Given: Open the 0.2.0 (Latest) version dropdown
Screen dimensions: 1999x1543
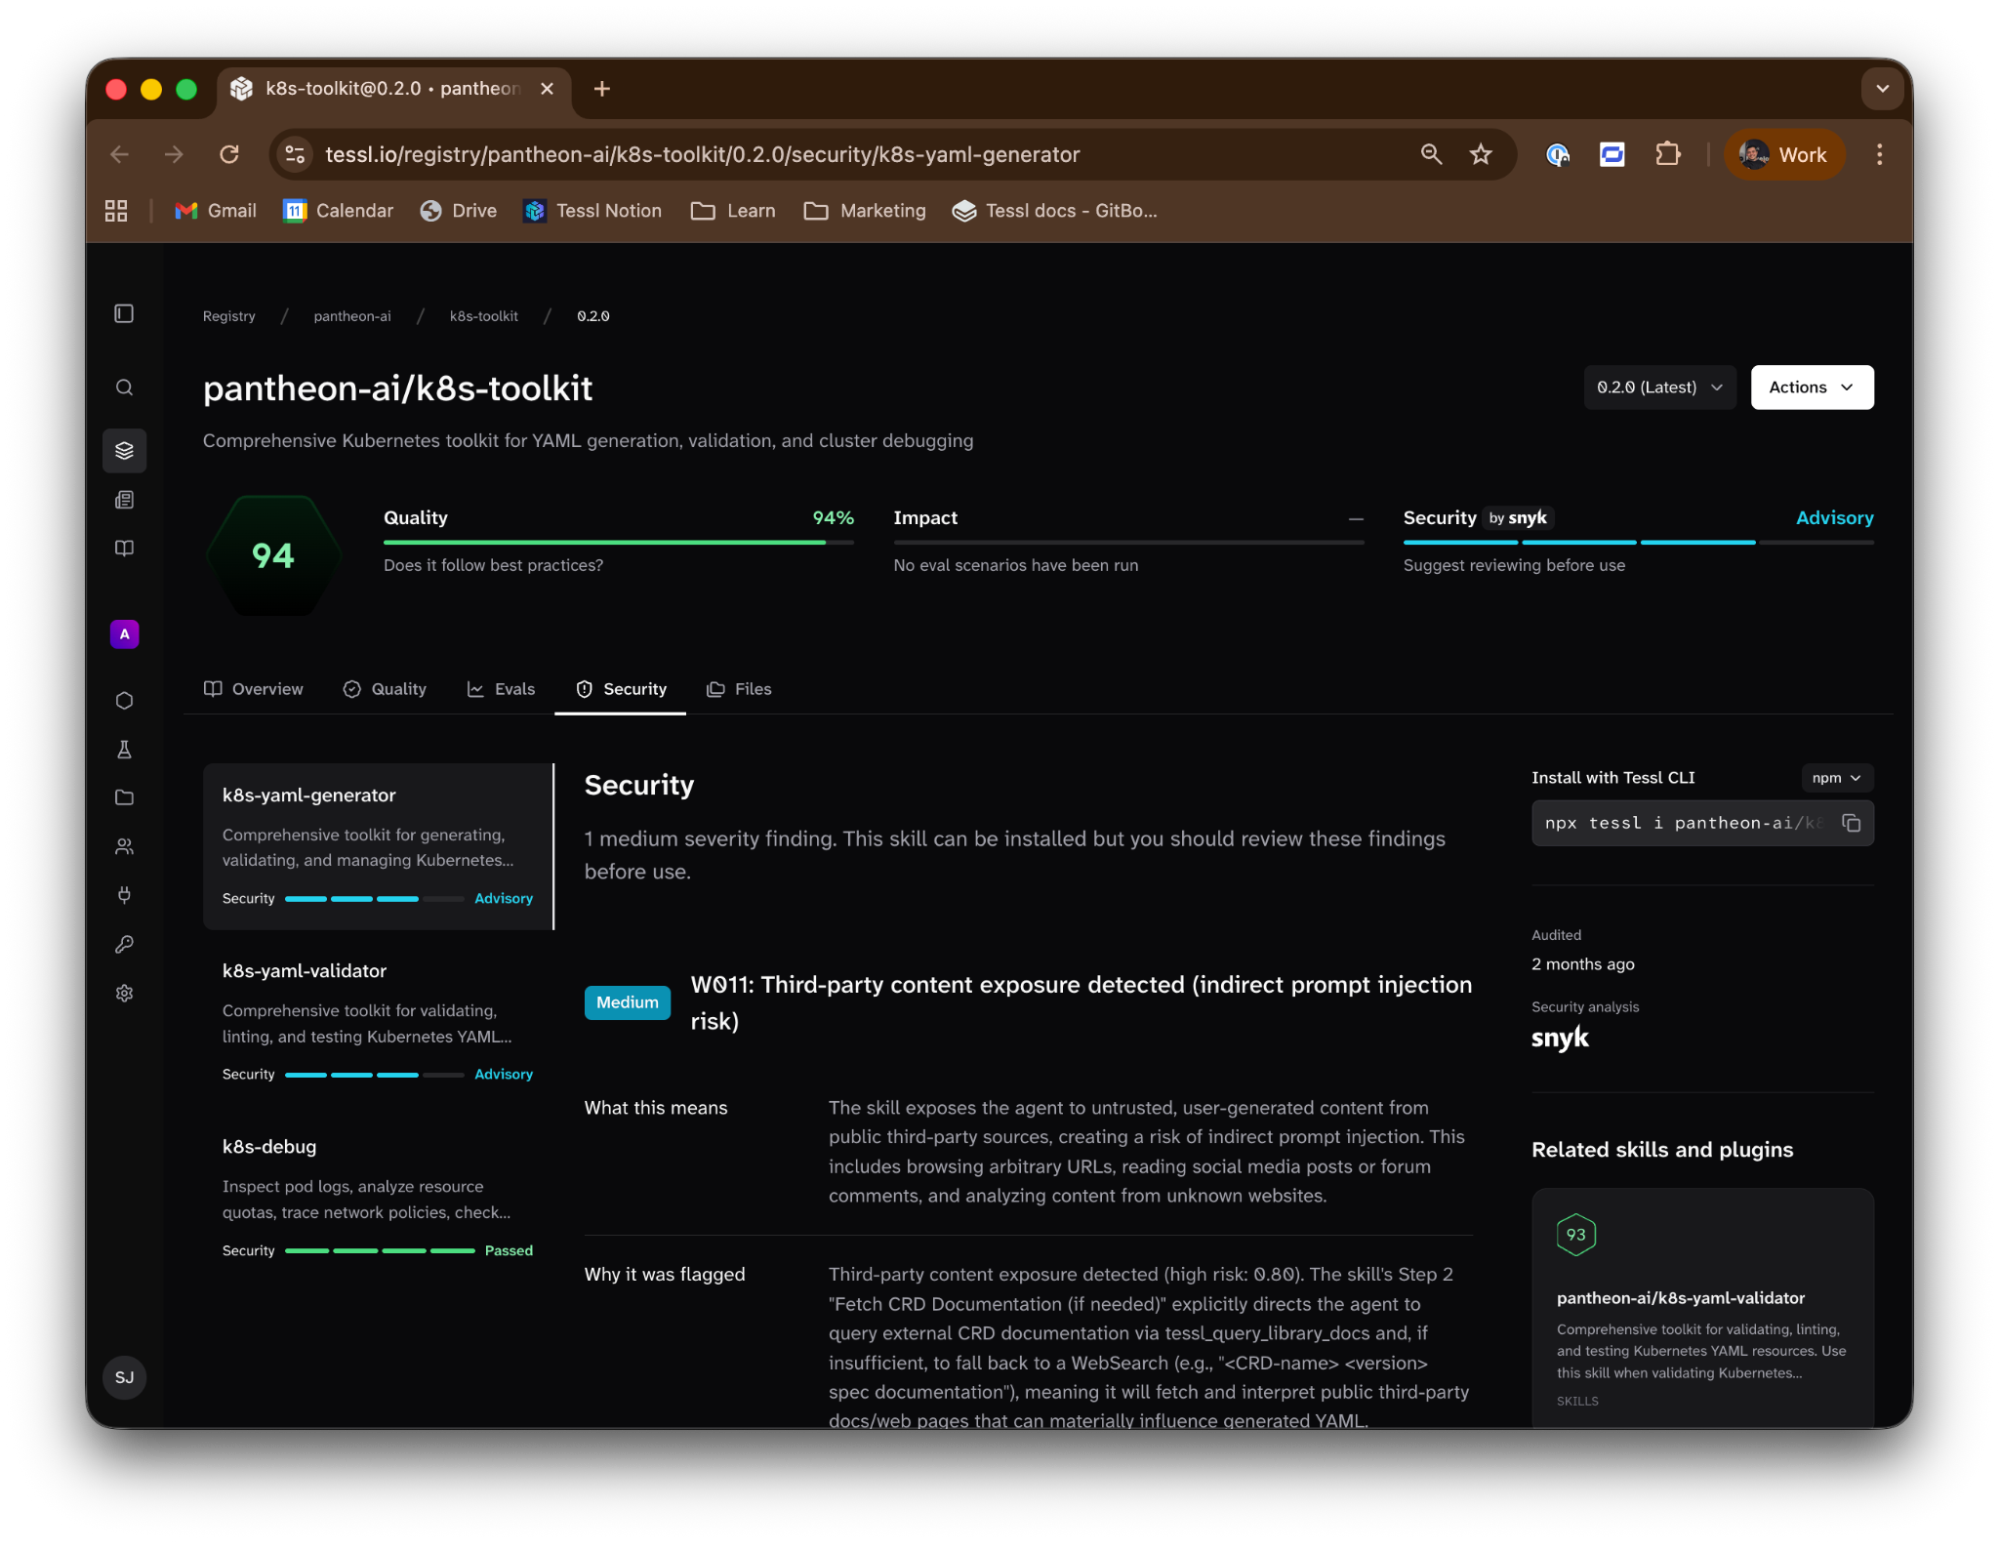Looking at the screenshot, I should 1659,387.
